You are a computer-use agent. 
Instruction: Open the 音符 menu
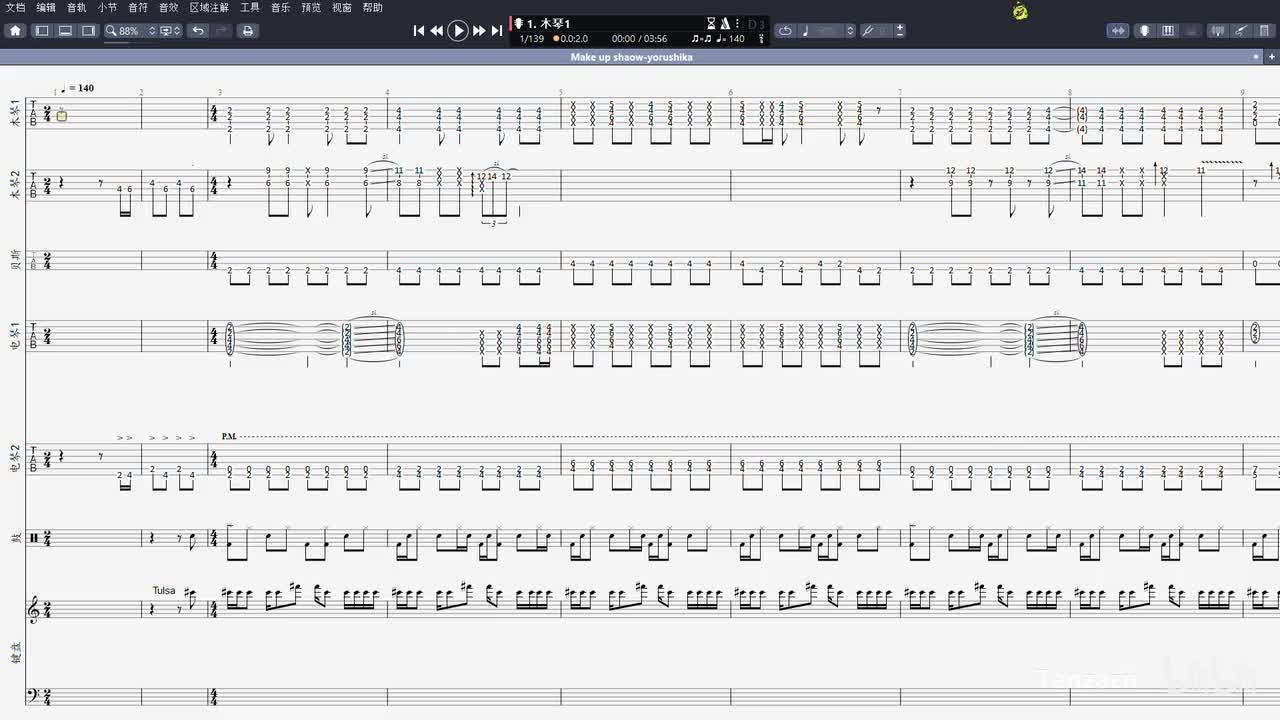(138, 7)
